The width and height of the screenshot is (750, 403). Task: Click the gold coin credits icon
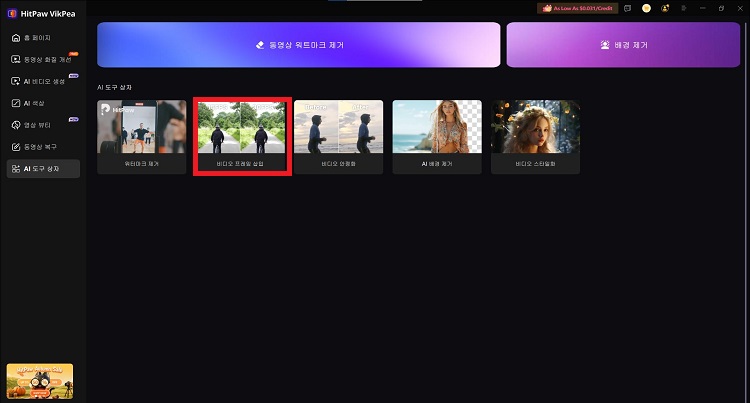point(646,8)
